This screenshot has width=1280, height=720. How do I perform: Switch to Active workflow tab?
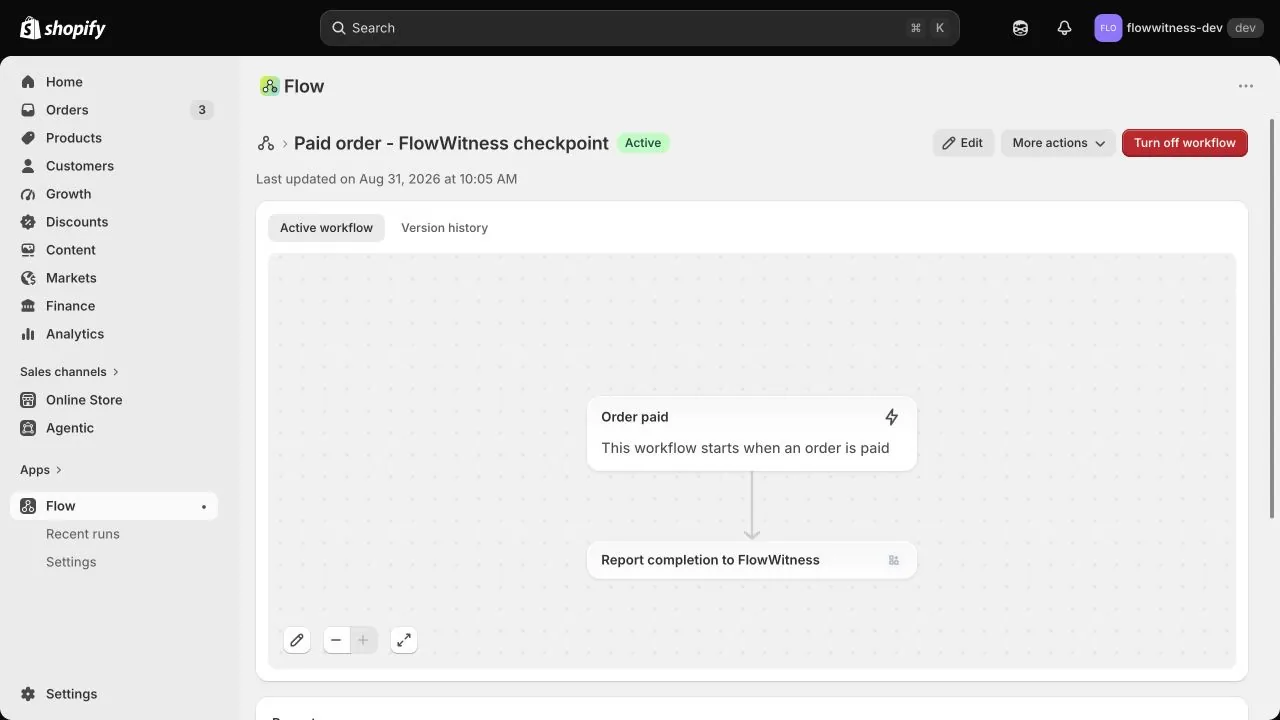tap(326, 228)
